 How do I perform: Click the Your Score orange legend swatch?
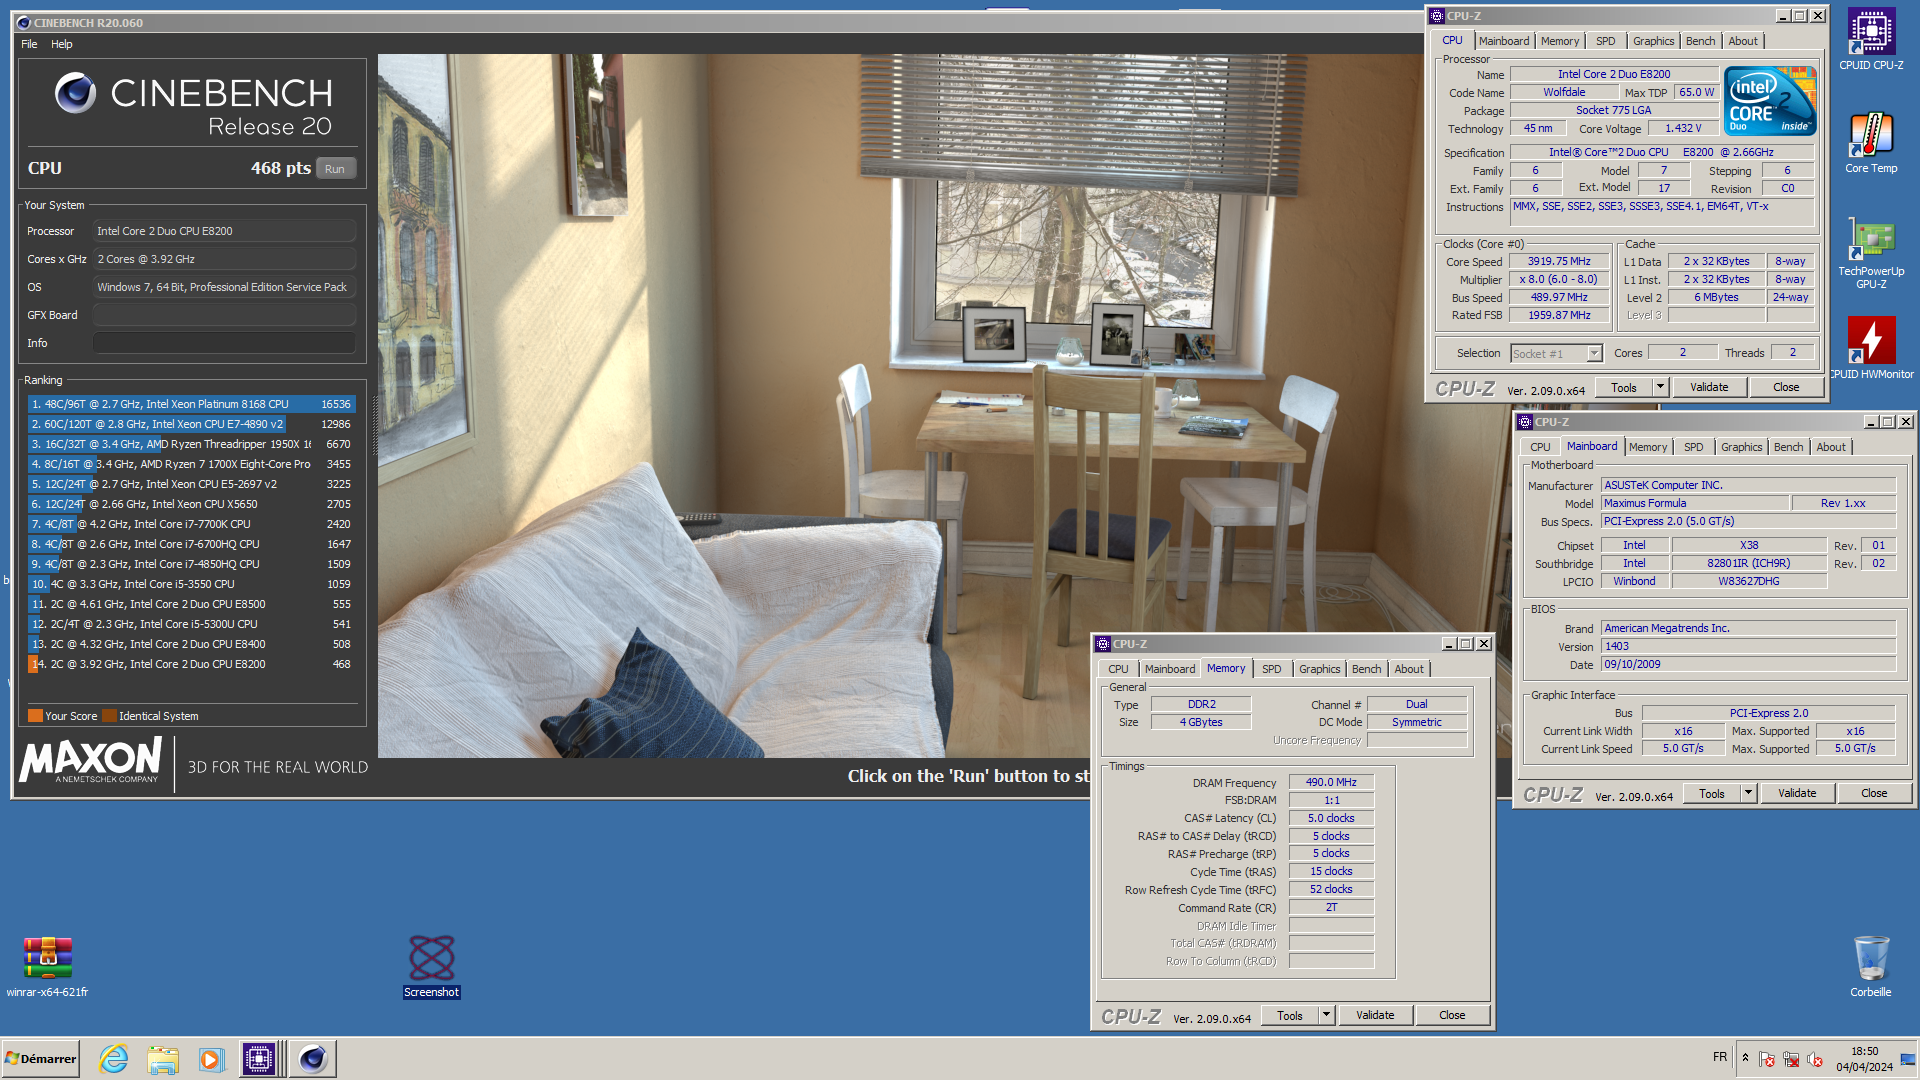pos(35,716)
